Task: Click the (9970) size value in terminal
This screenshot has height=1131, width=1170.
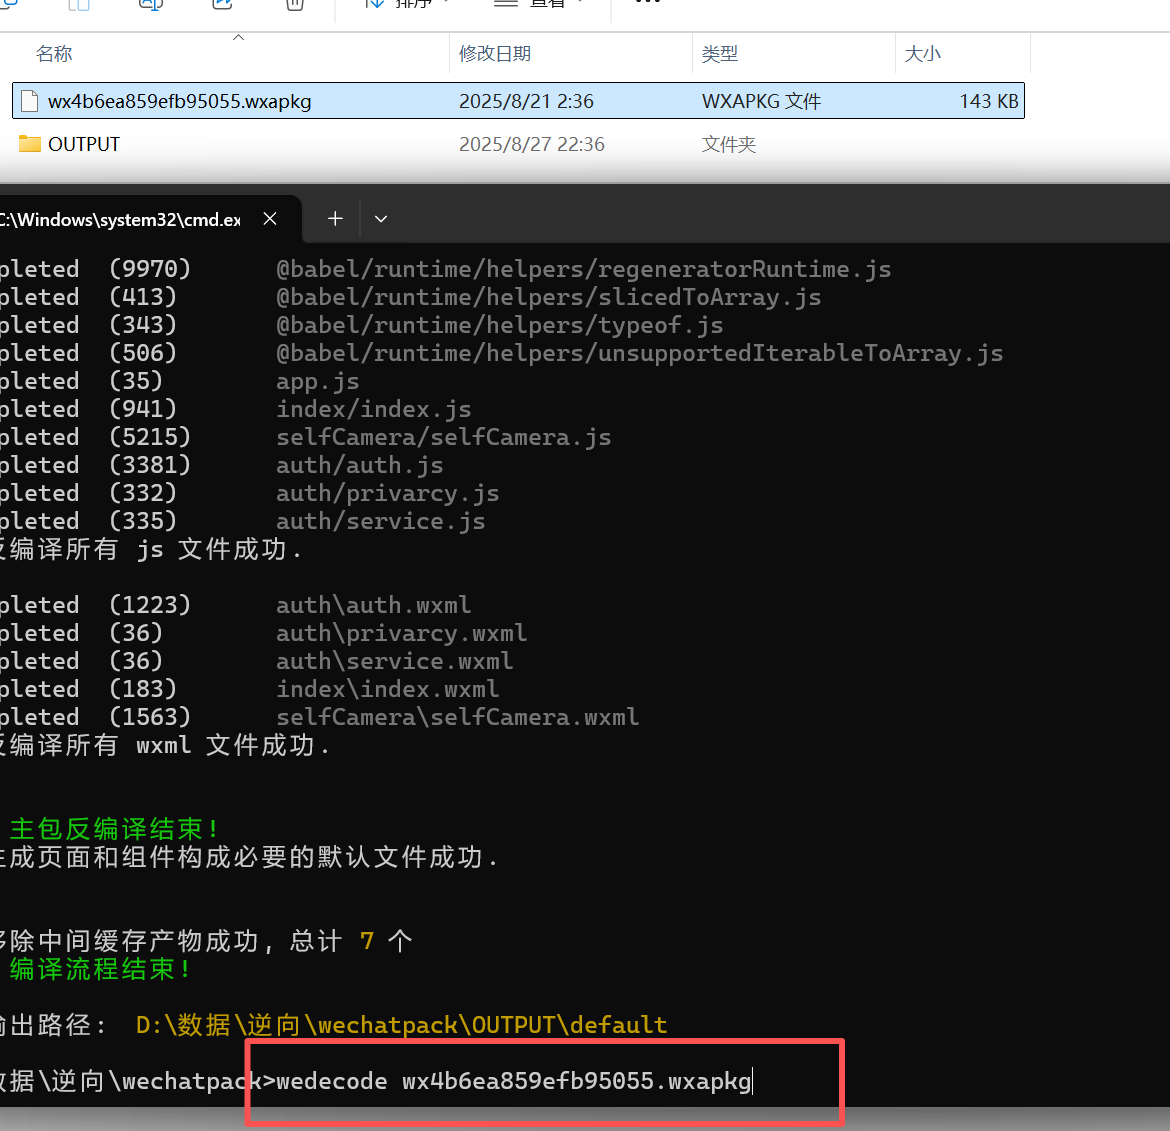Action: (x=150, y=269)
